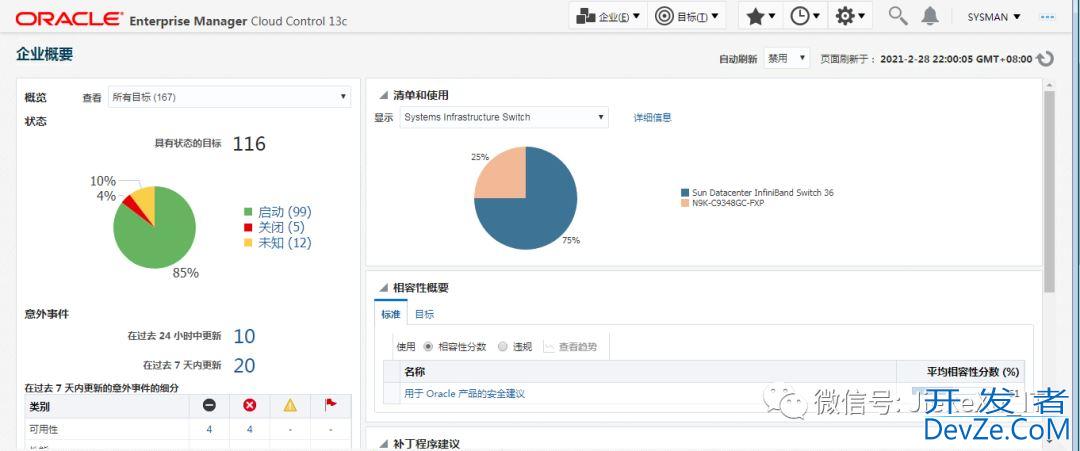Open the Systems Infrastructure Switch dropdown
This screenshot has height=451, width=1080.
point(503,117)
